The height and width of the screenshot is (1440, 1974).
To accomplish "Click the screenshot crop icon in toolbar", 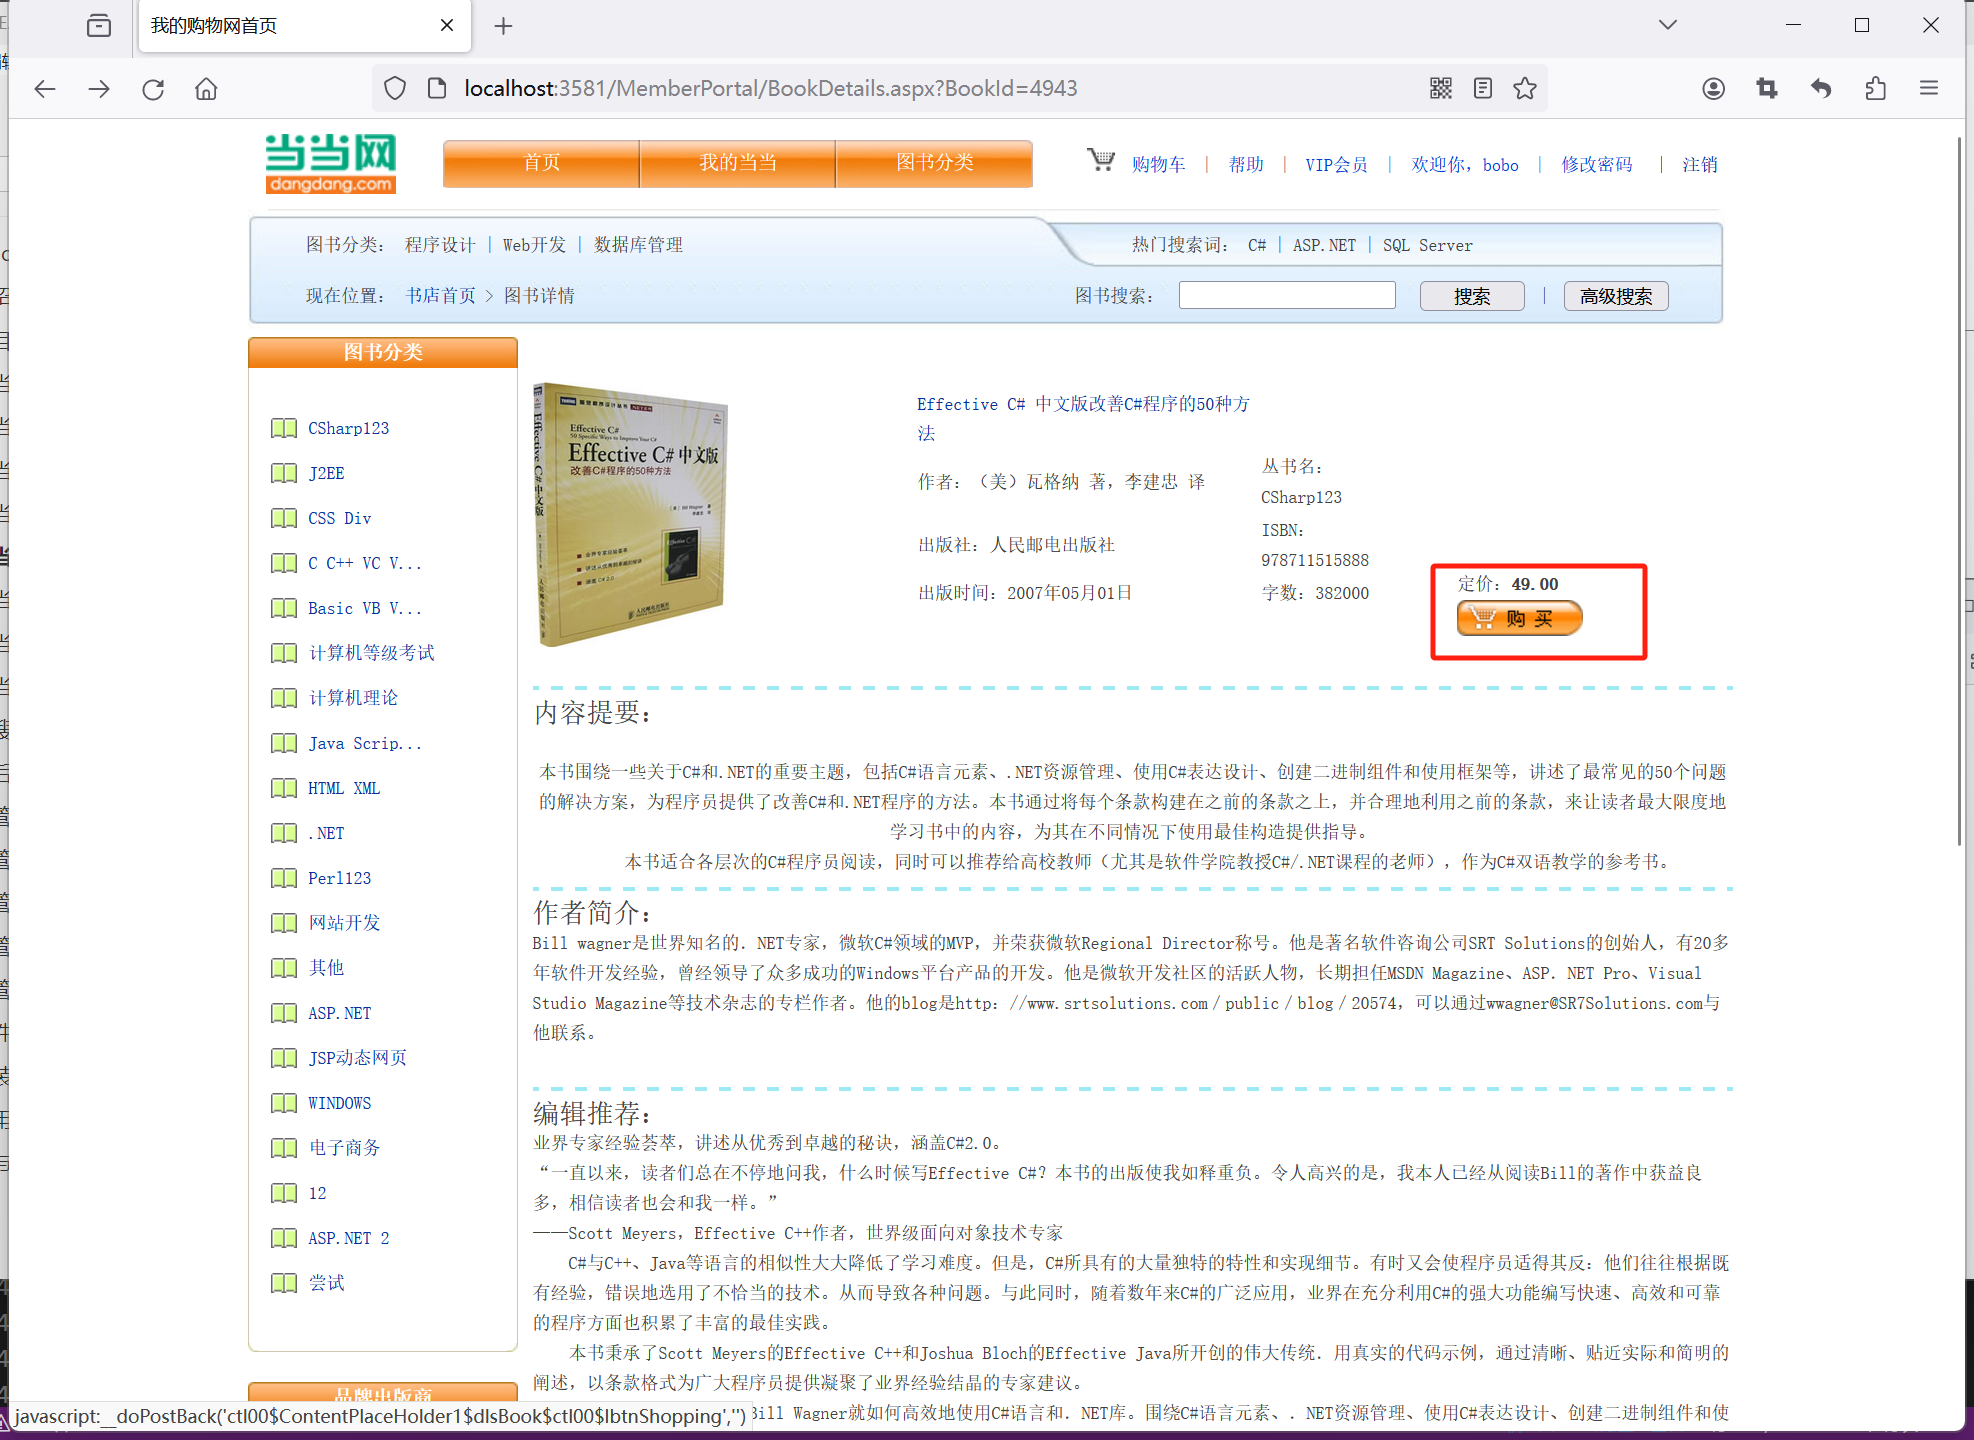I will 1767,88.
